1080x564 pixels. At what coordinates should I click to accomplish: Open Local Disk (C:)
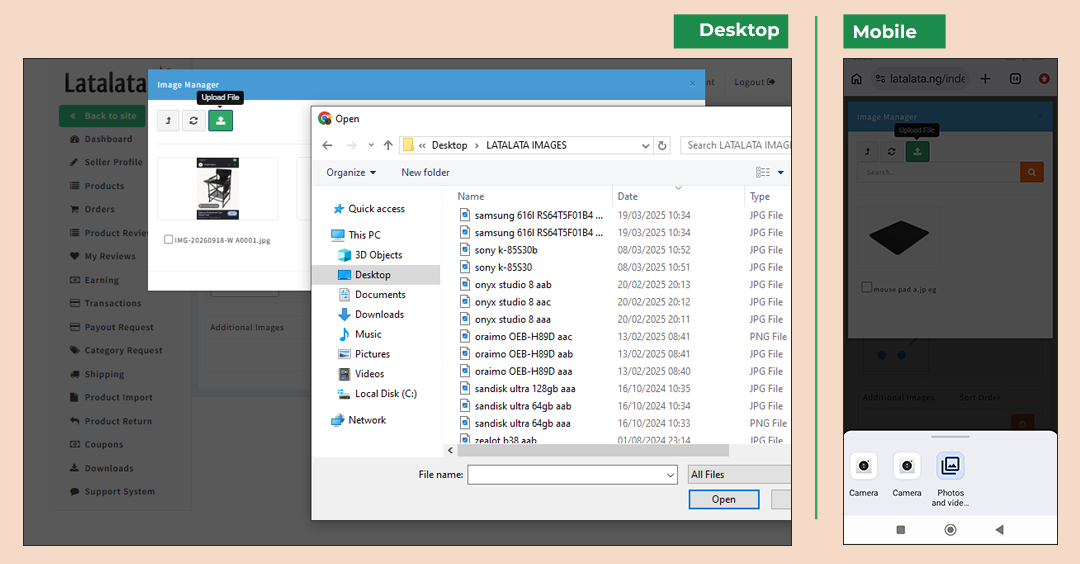[377, 394]
